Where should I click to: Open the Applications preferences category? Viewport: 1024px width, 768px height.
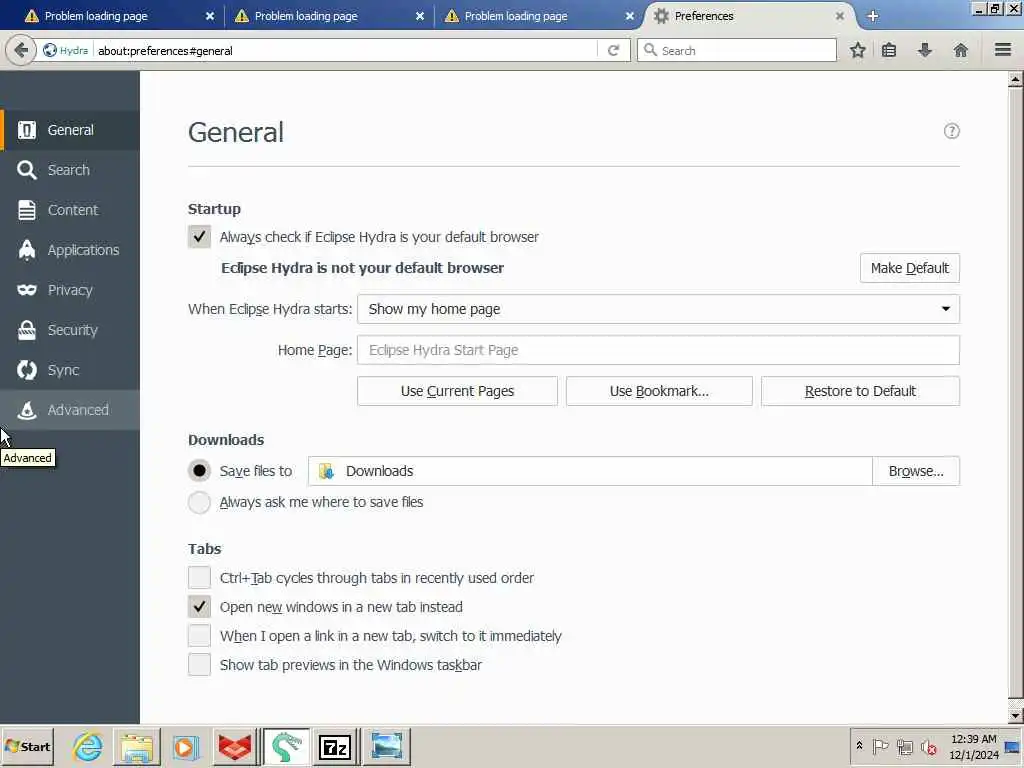[70, 250]
